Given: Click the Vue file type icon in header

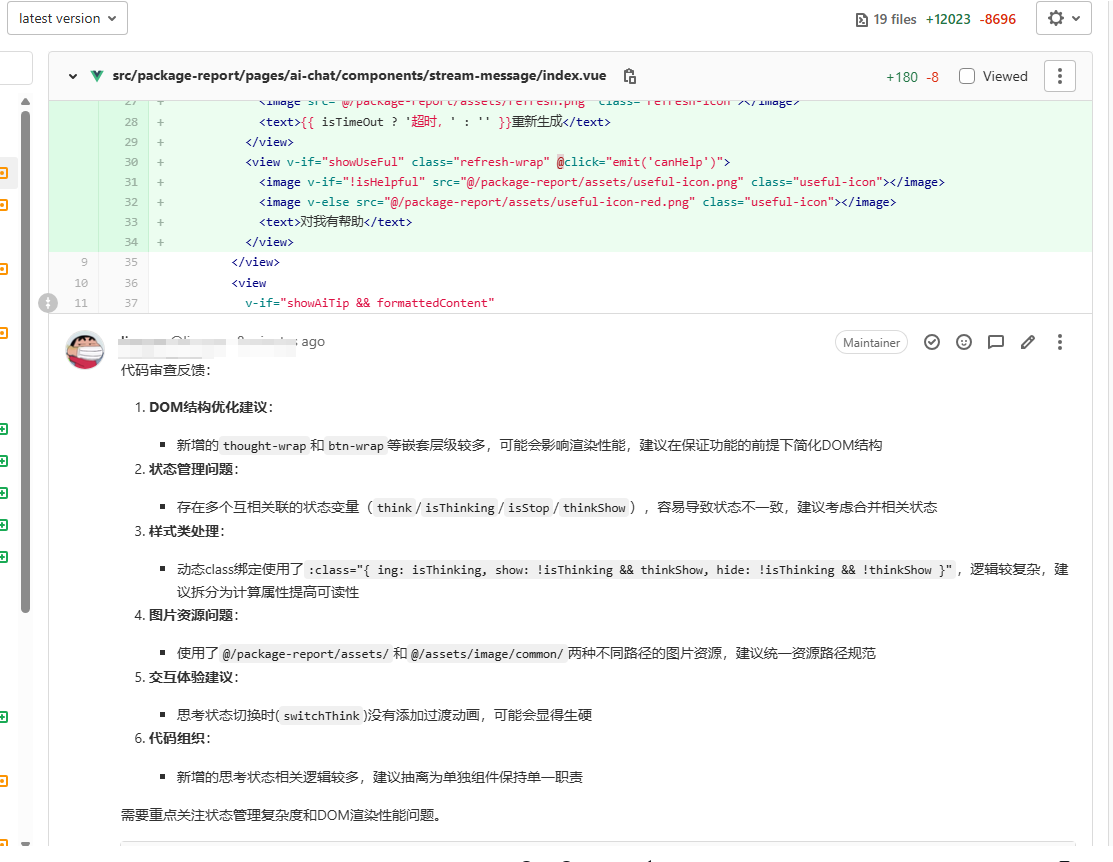Looking at the screenshot, I should pyautogui.click(x=96, y=75).
